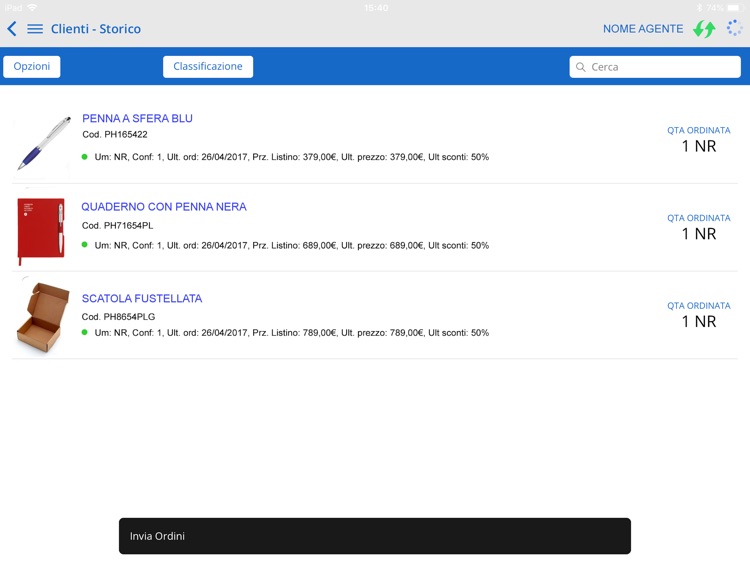Screen dimensions: 750x562
Task: Tap the cardboard box product thumbnail
Action: tap(43, 318)
